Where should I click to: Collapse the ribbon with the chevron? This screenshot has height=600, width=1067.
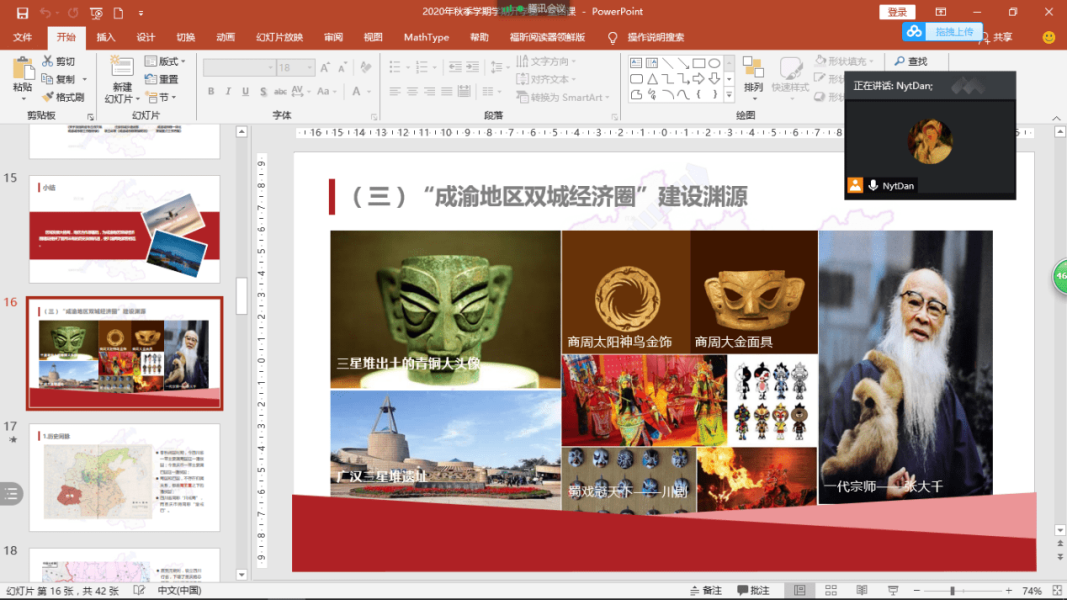(x=1056, y=118)
